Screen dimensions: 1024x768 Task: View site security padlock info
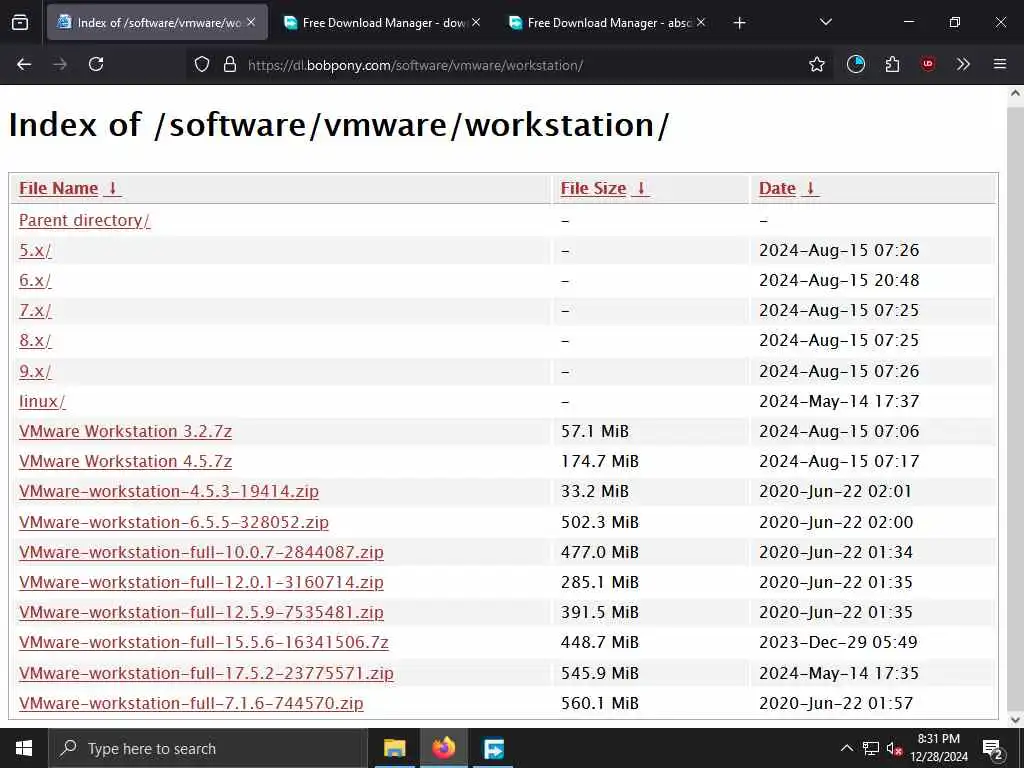coord(229,64)
